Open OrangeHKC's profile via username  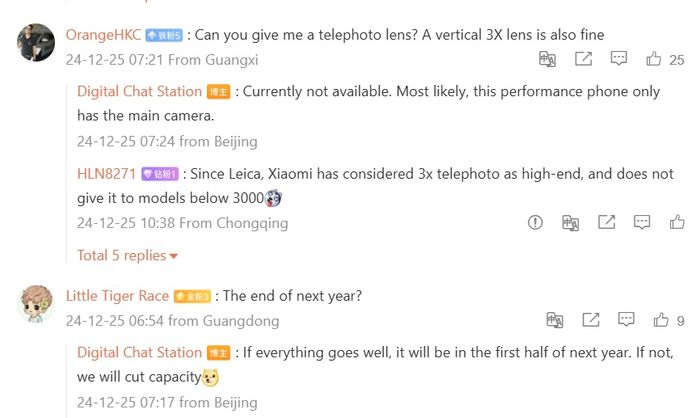coord(103,34)
